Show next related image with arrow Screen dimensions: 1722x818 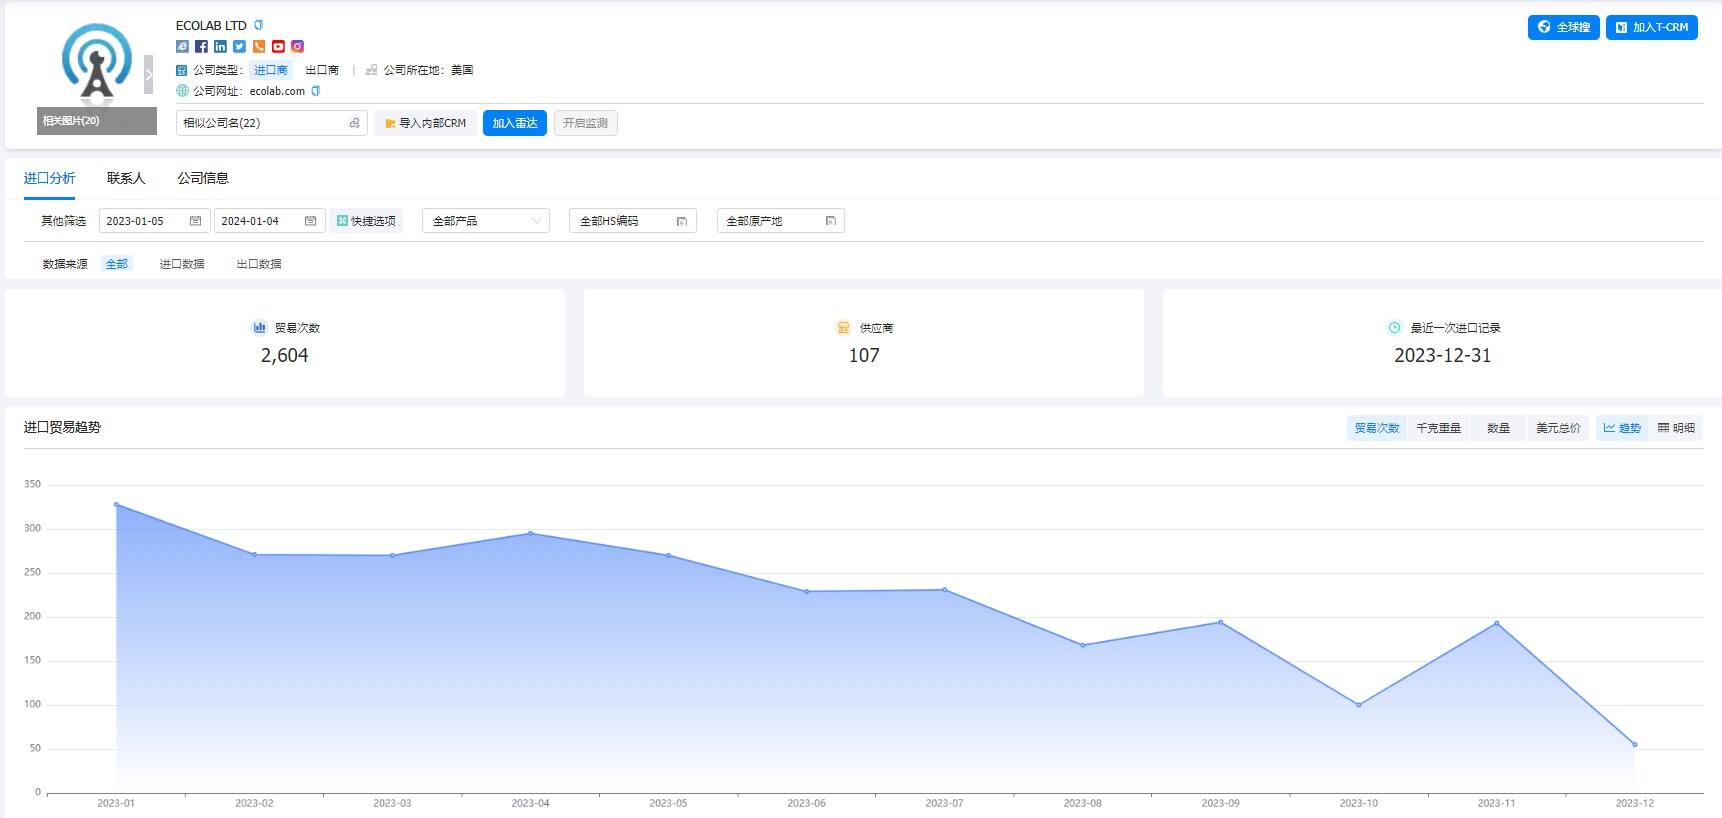click(x=149, y=75)
